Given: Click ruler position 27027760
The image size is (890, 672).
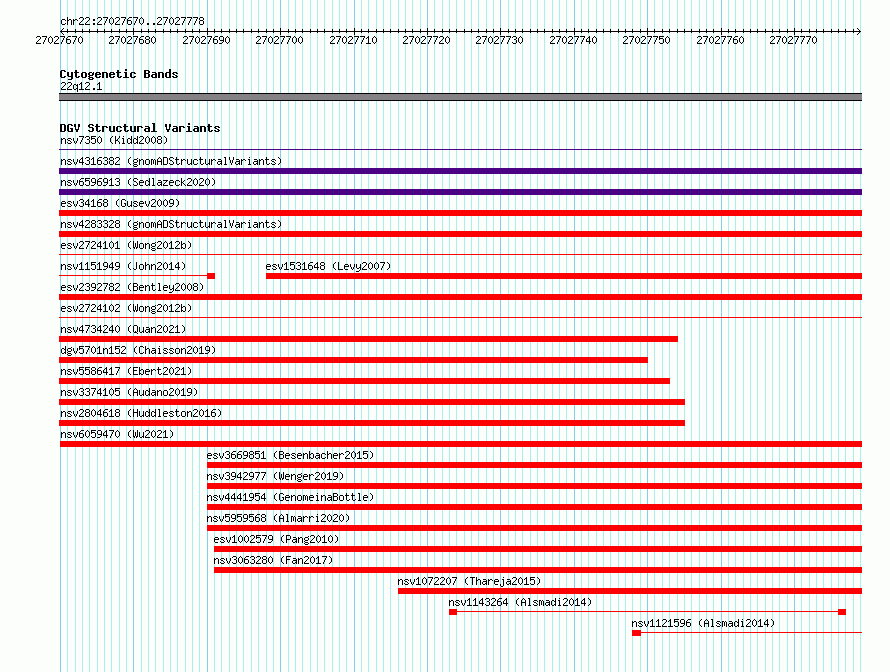Looking at the screenshot, I should (720, 40).
